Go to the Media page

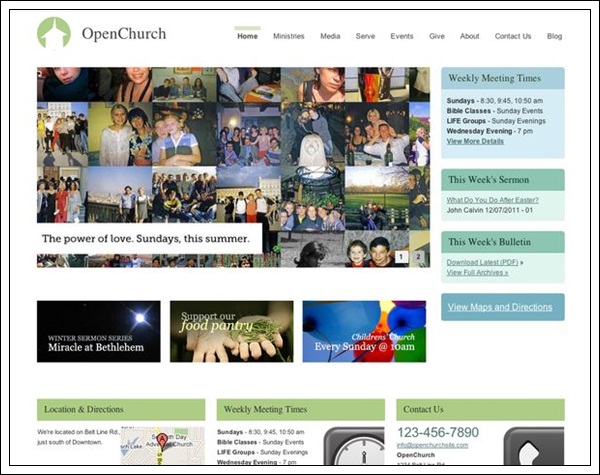330,36
